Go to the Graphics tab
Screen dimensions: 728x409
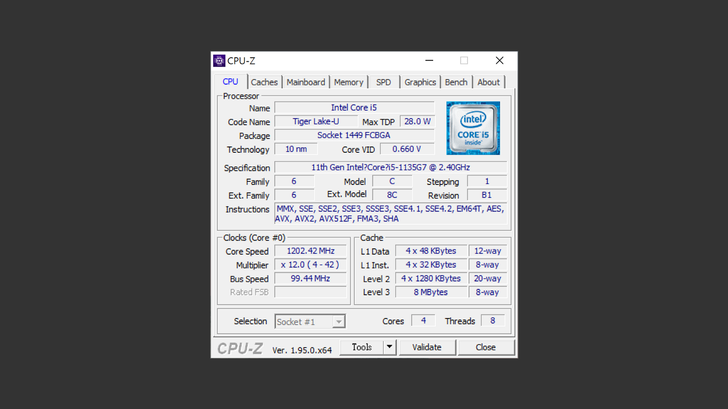[x=420, y=82]
